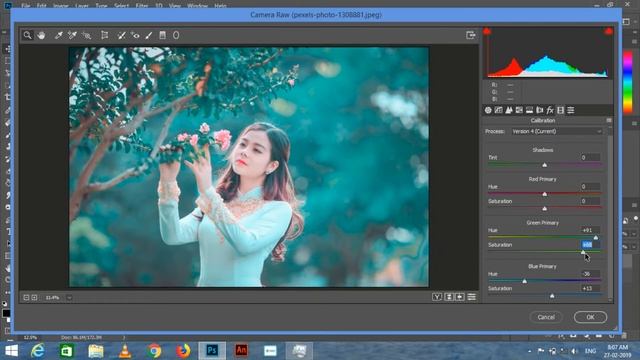Open the Lens Corrections panel tab
The width and height of the screenshot is (640, 360).
click(540, 110)
